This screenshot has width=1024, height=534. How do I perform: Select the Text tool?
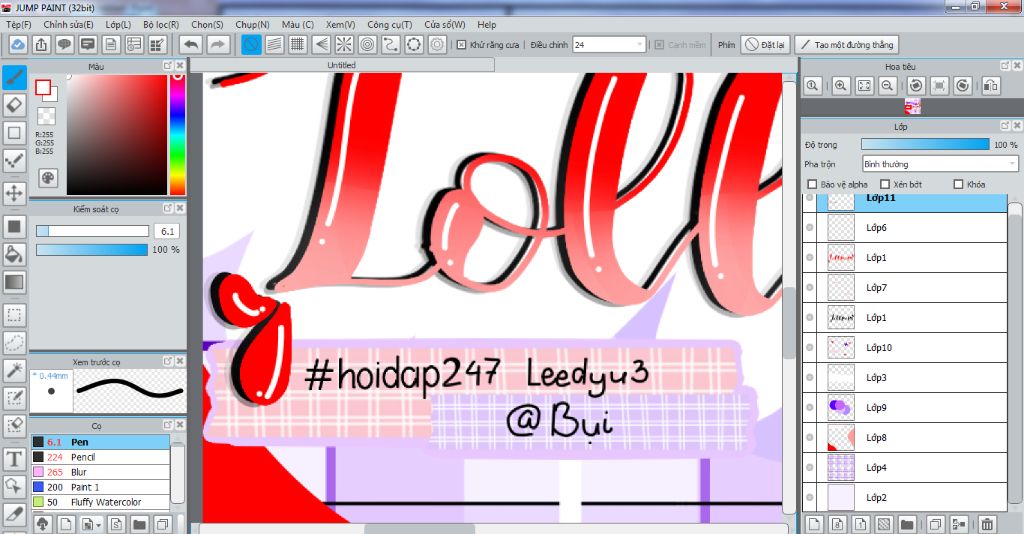[x=14, y=459]
